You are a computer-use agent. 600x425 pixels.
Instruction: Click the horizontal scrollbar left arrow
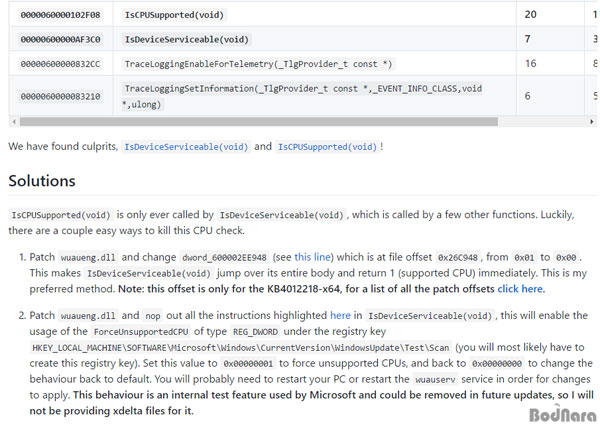14,122
